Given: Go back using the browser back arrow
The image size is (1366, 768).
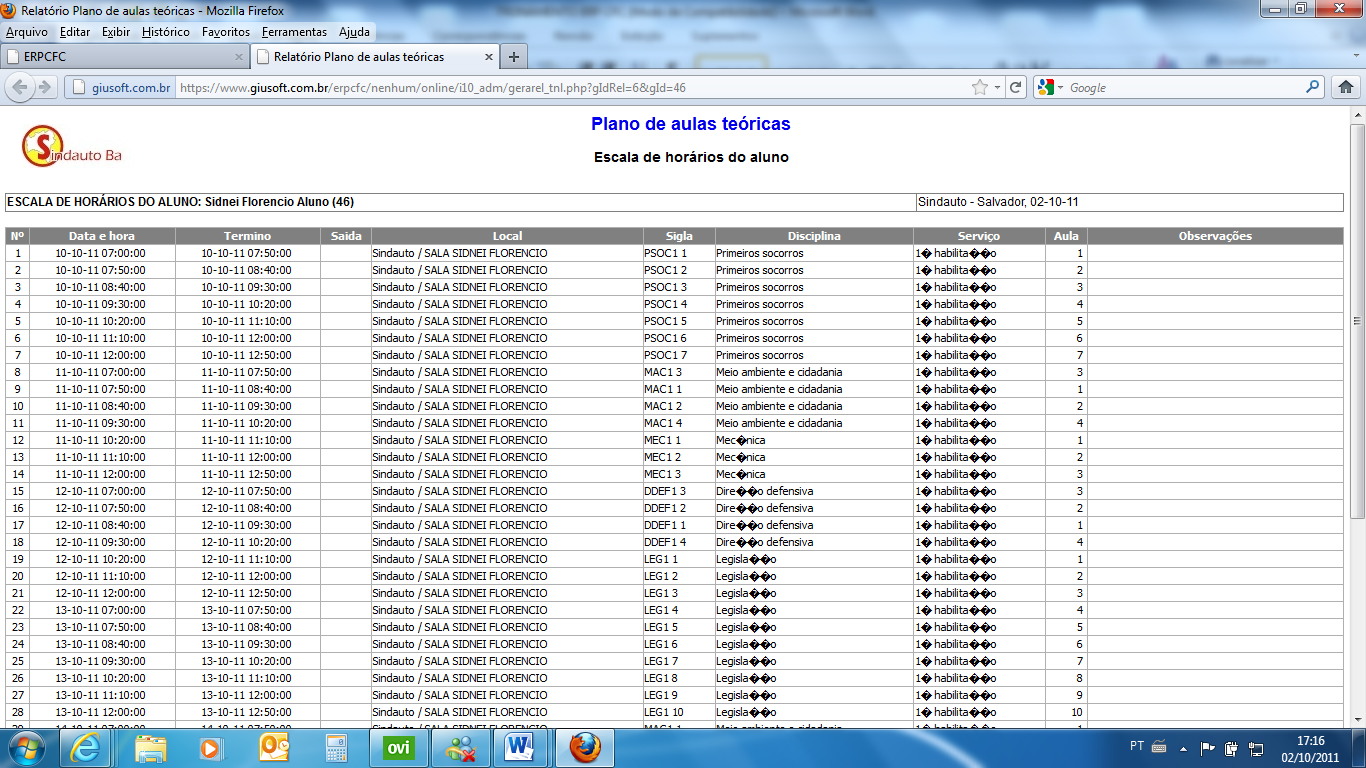Looking at the screenshot, I should pos(20,87).
